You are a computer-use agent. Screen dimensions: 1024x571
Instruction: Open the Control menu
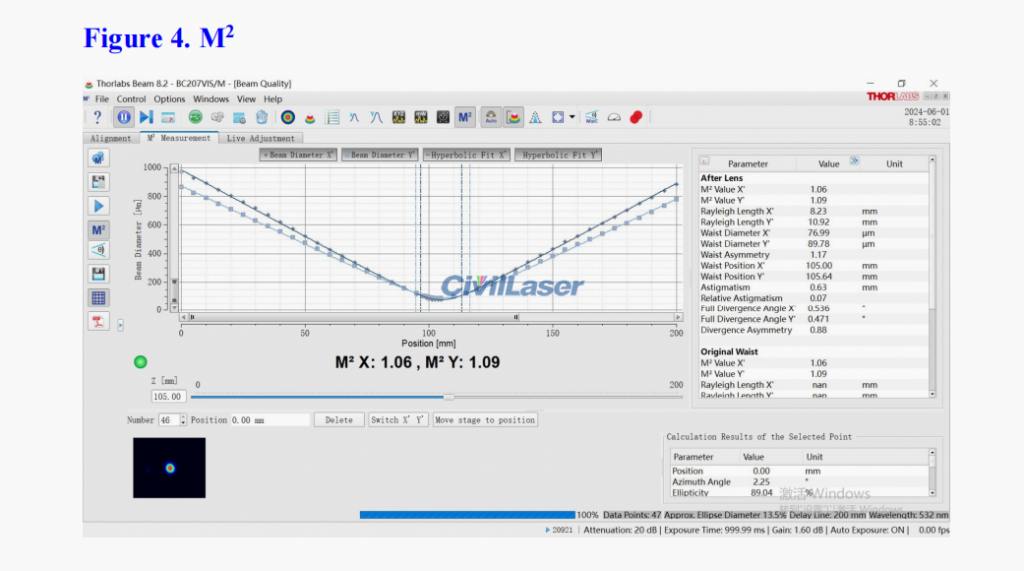tap(131, 99)
